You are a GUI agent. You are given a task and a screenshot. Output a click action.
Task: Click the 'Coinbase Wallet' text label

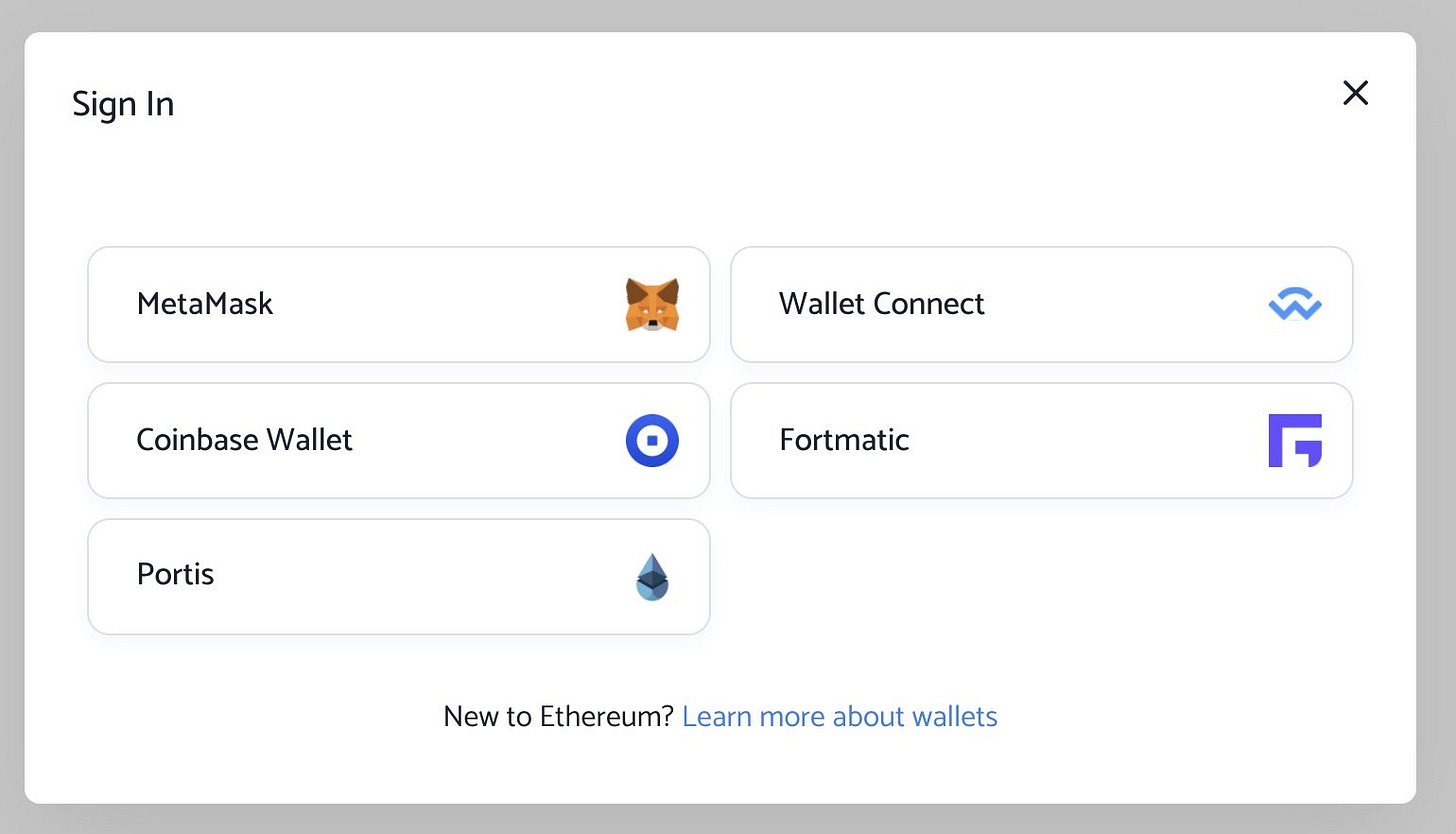click(x=245, y=440)
